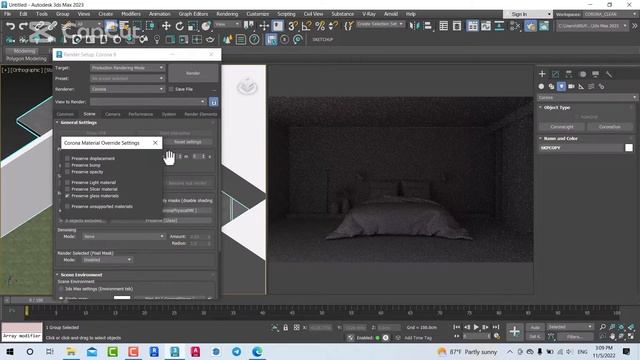Open the View to Render dropdown
Viewport: 640px width, 360px height.
point(148,102)
